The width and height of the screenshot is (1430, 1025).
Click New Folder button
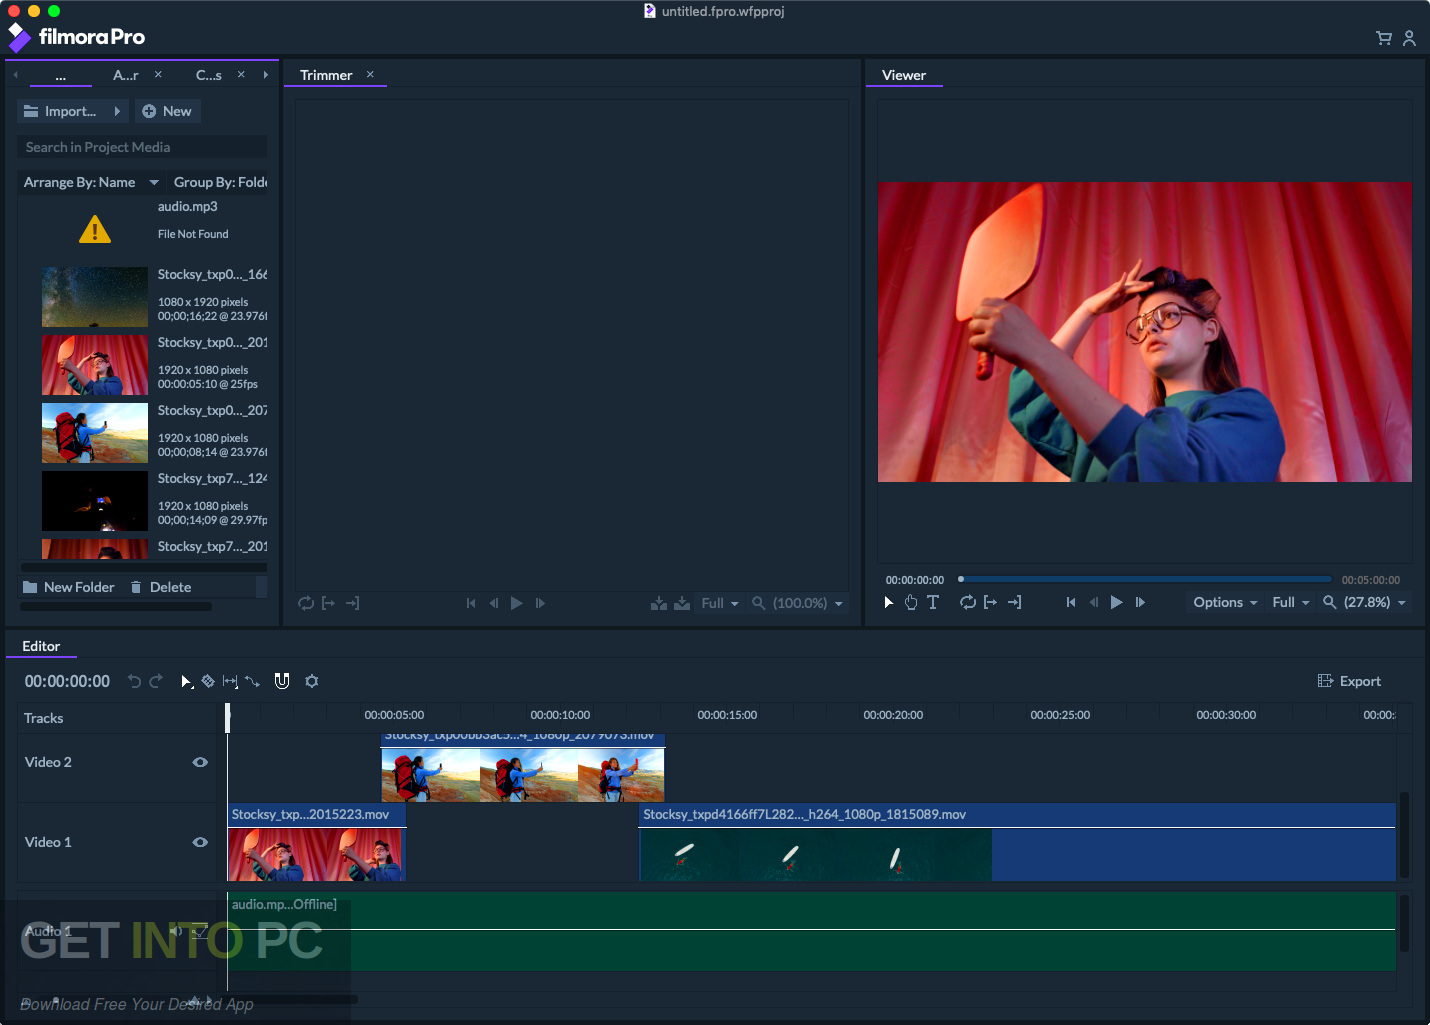(x=68, y=587)
